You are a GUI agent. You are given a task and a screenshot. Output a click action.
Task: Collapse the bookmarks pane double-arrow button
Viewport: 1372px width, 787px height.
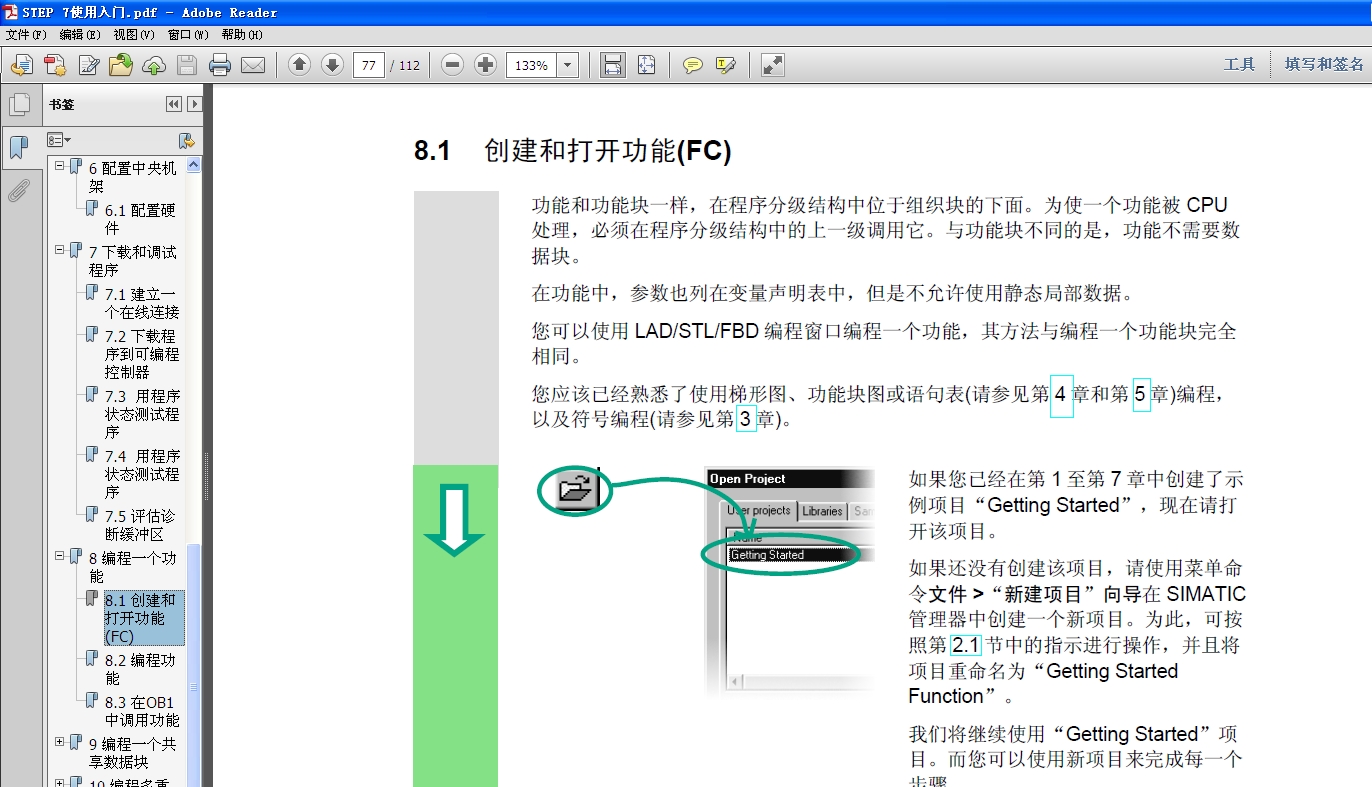click(x=174, y=104)
